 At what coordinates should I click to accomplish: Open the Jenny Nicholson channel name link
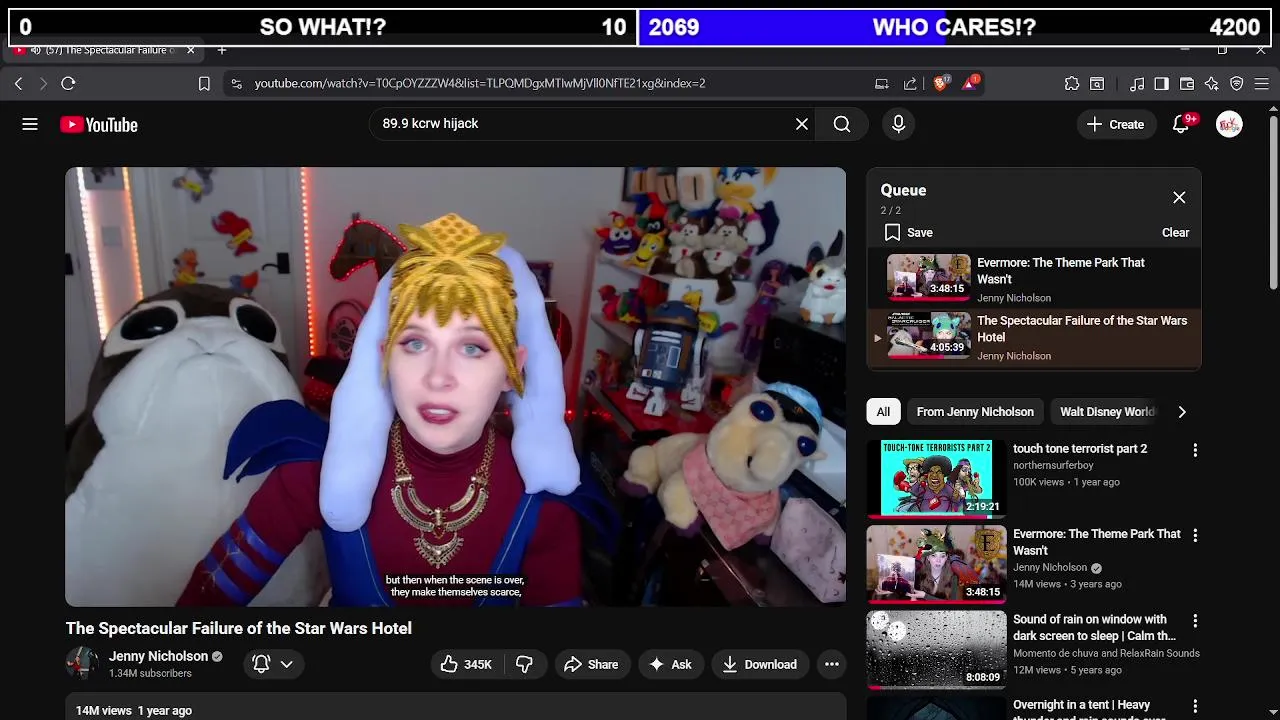158,657
